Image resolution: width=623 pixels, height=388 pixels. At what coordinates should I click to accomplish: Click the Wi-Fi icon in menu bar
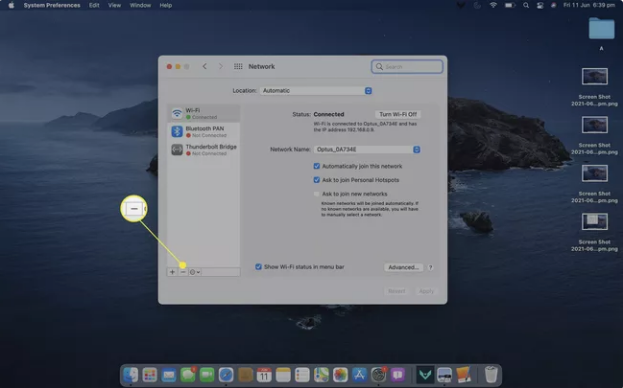[x=493, y=5]
